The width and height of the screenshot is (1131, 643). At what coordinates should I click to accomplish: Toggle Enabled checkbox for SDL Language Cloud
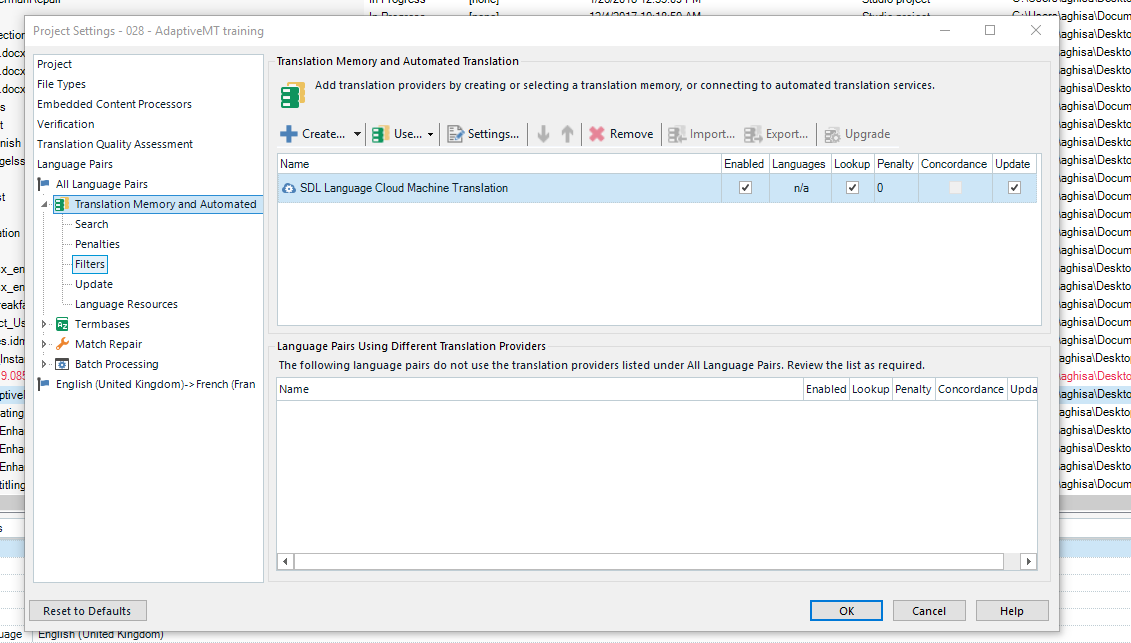(745, 188)
